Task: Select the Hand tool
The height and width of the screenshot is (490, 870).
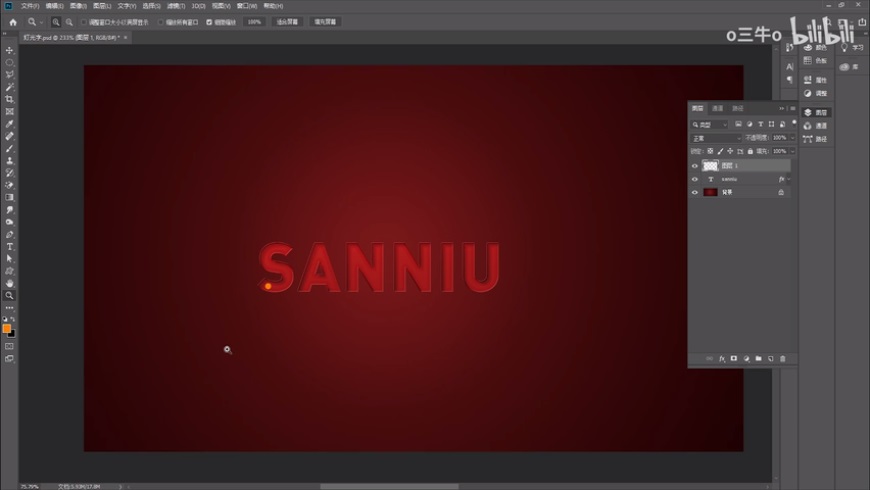Action: click(x=10, y=283)
